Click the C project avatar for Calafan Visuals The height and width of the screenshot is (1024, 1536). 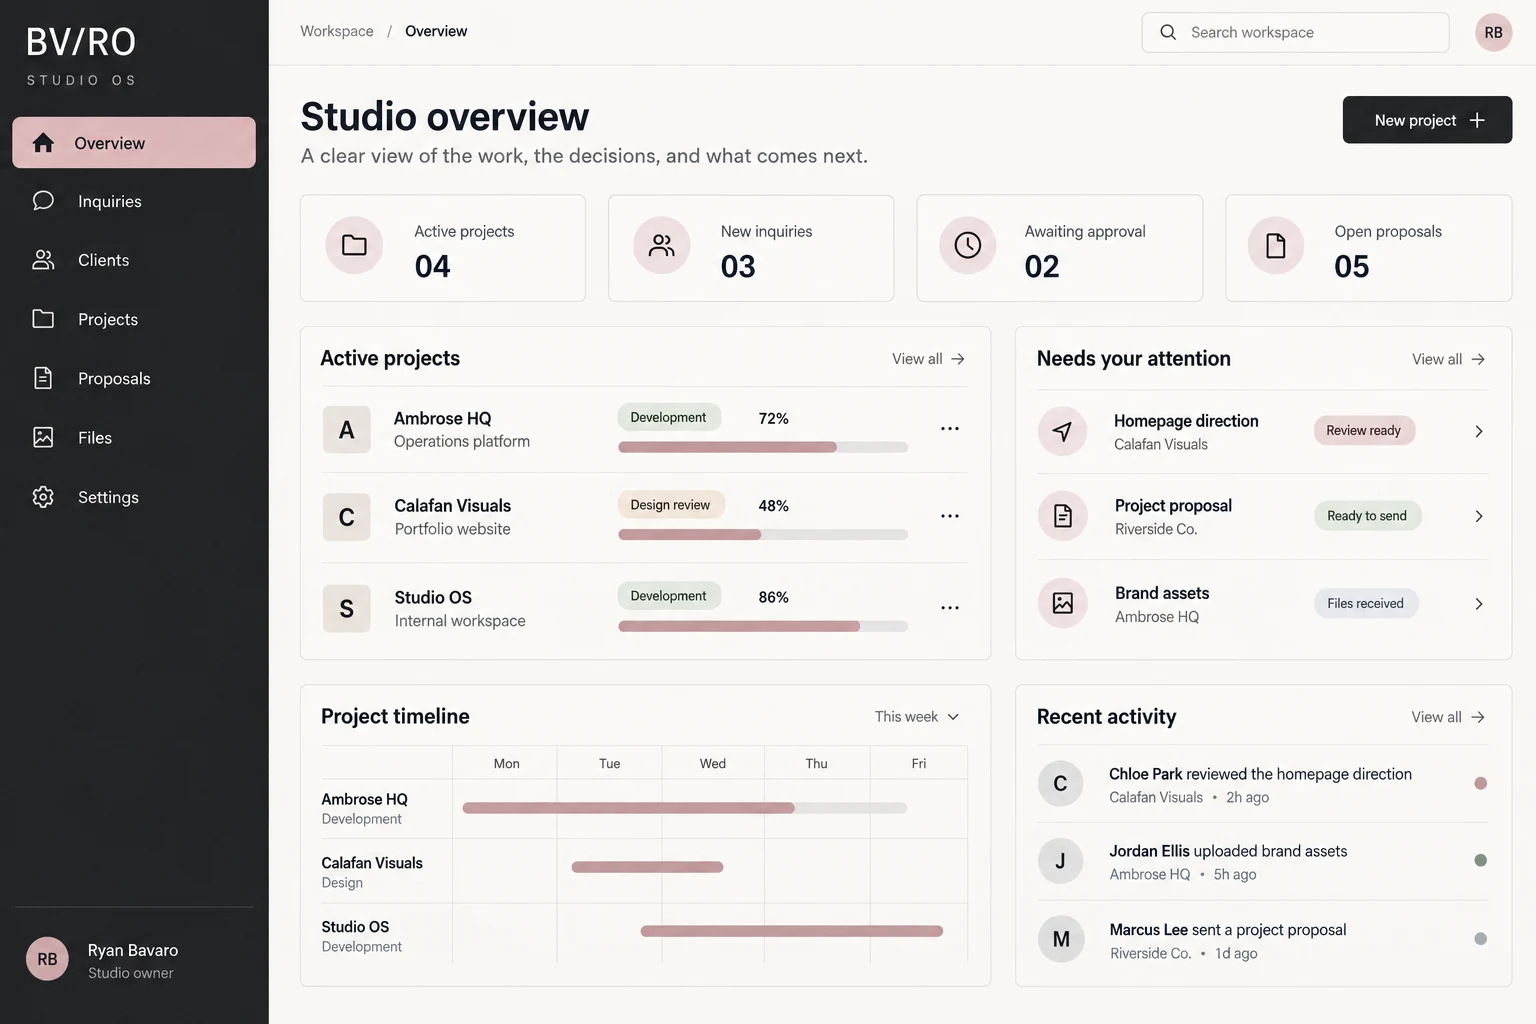(347, 517)
